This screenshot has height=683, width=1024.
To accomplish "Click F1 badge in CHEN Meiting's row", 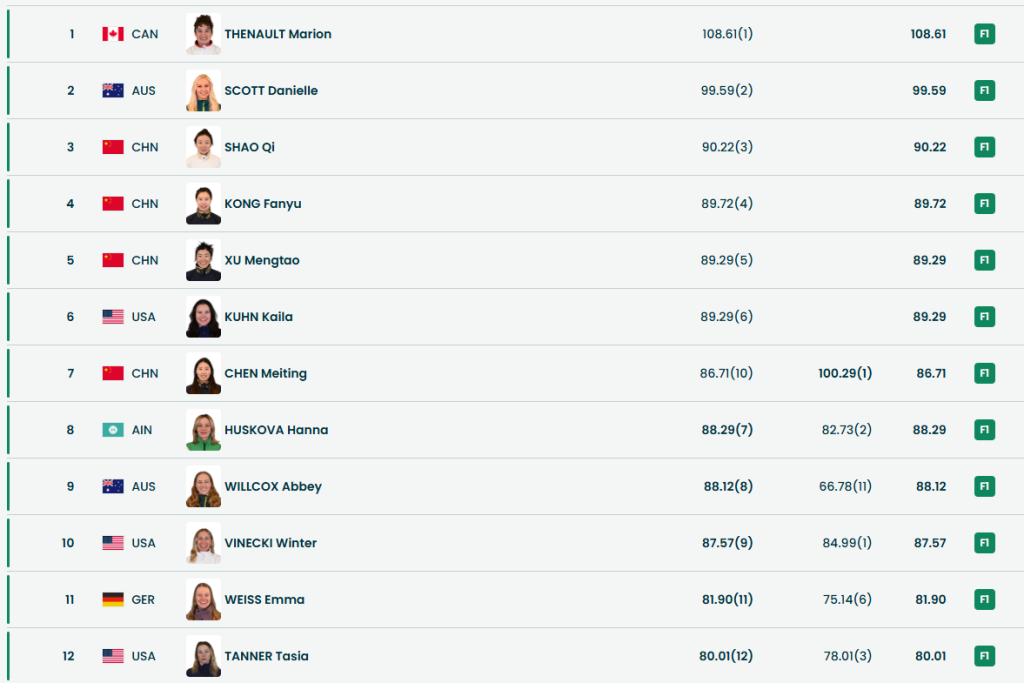I will point(984,374).
